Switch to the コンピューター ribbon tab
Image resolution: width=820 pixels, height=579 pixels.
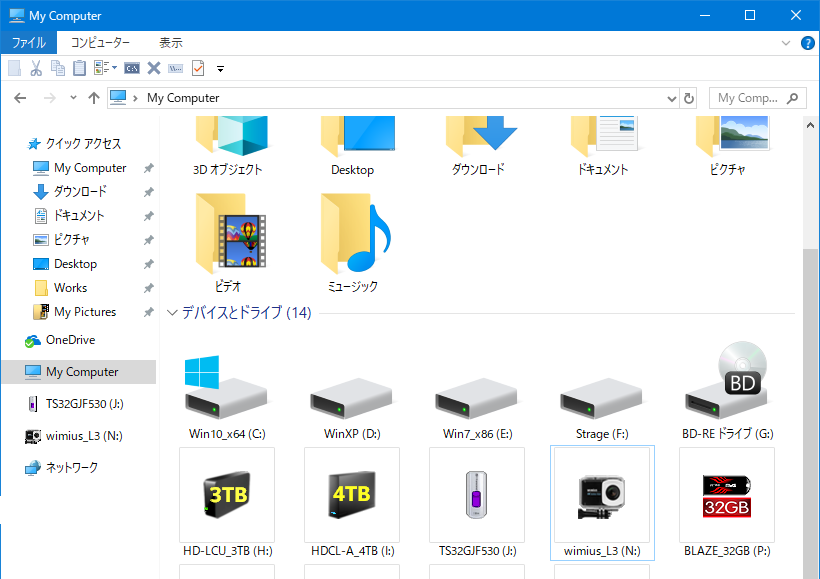click(x=100, y=43)
